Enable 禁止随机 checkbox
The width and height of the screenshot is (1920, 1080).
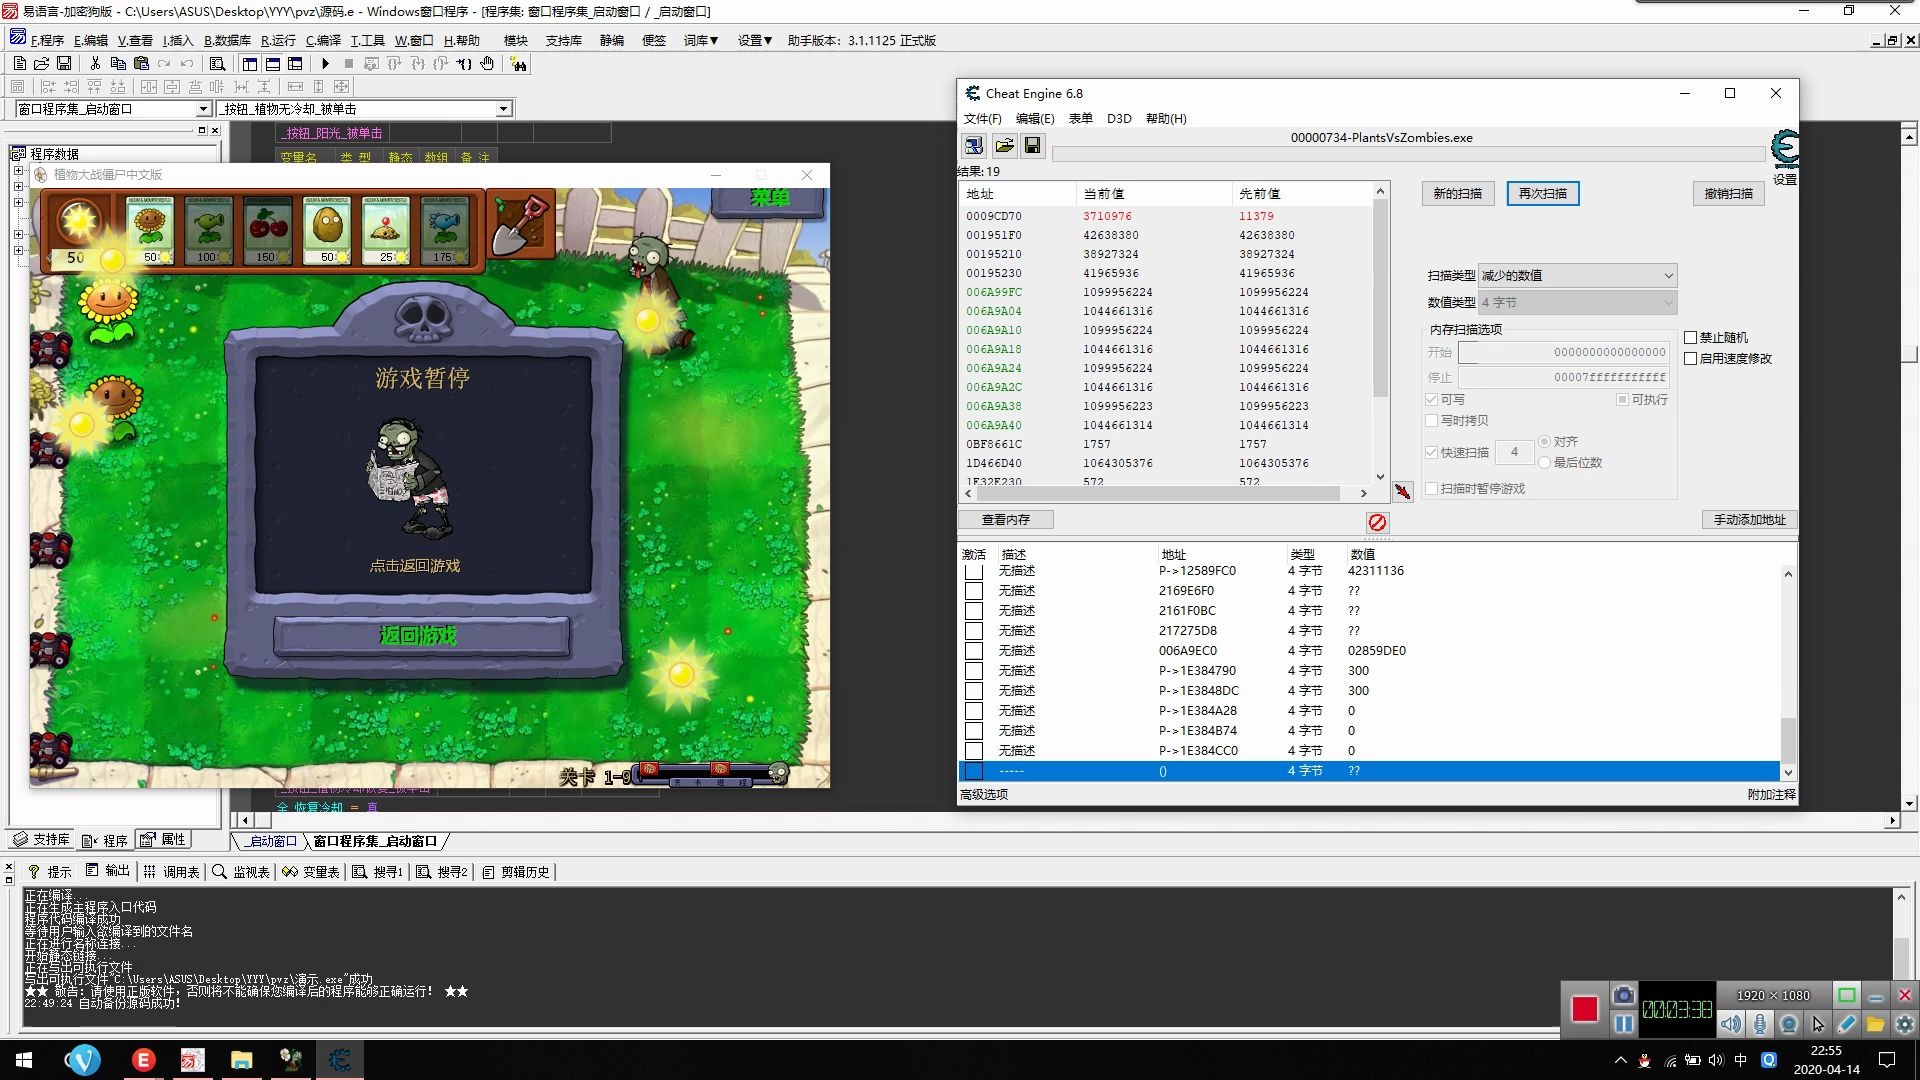tap(1691, 338)
